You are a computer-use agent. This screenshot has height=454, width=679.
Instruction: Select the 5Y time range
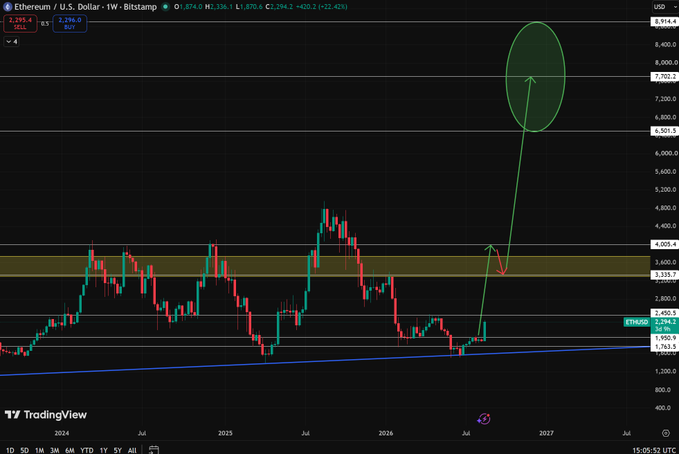[118, 451]
